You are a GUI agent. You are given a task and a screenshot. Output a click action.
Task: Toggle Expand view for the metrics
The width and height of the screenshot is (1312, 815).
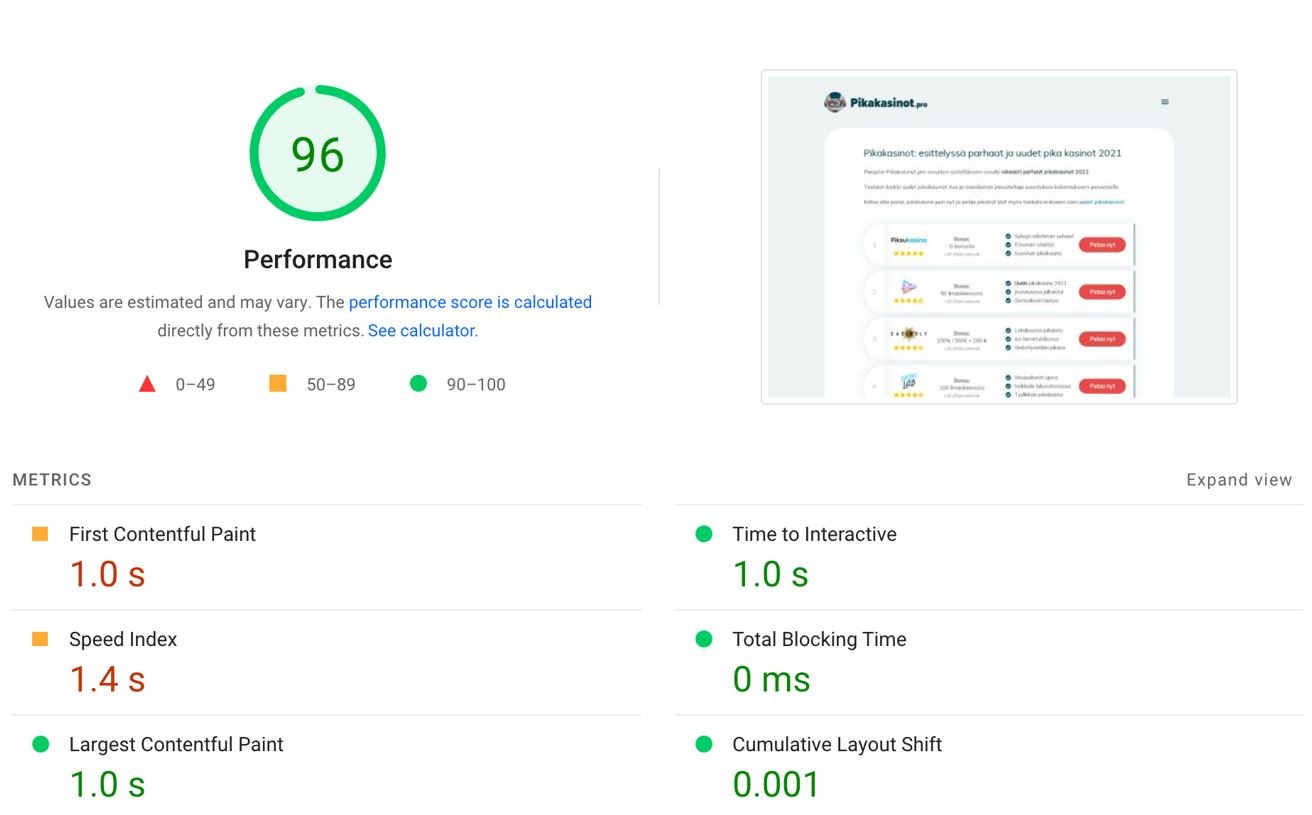(1238, 480)
